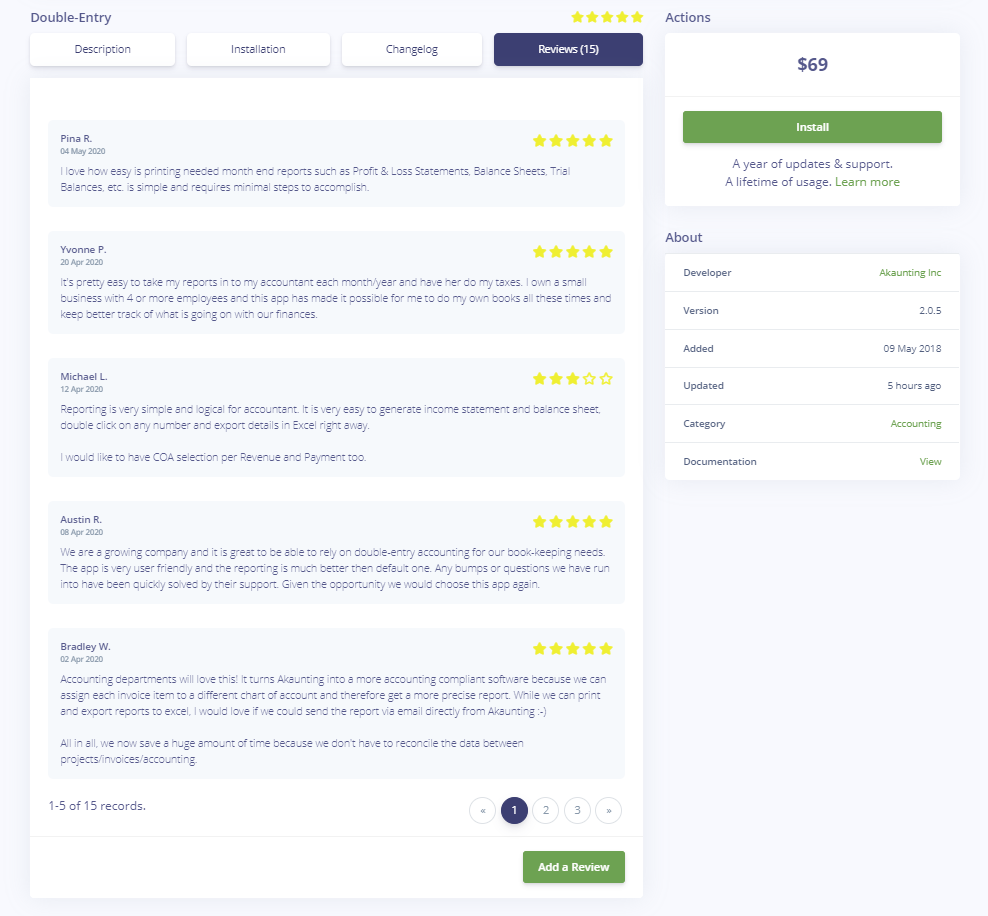This screenshot has width=988, height=916.
Task: Switch to the Changelog tab
Action: point(411,49)
